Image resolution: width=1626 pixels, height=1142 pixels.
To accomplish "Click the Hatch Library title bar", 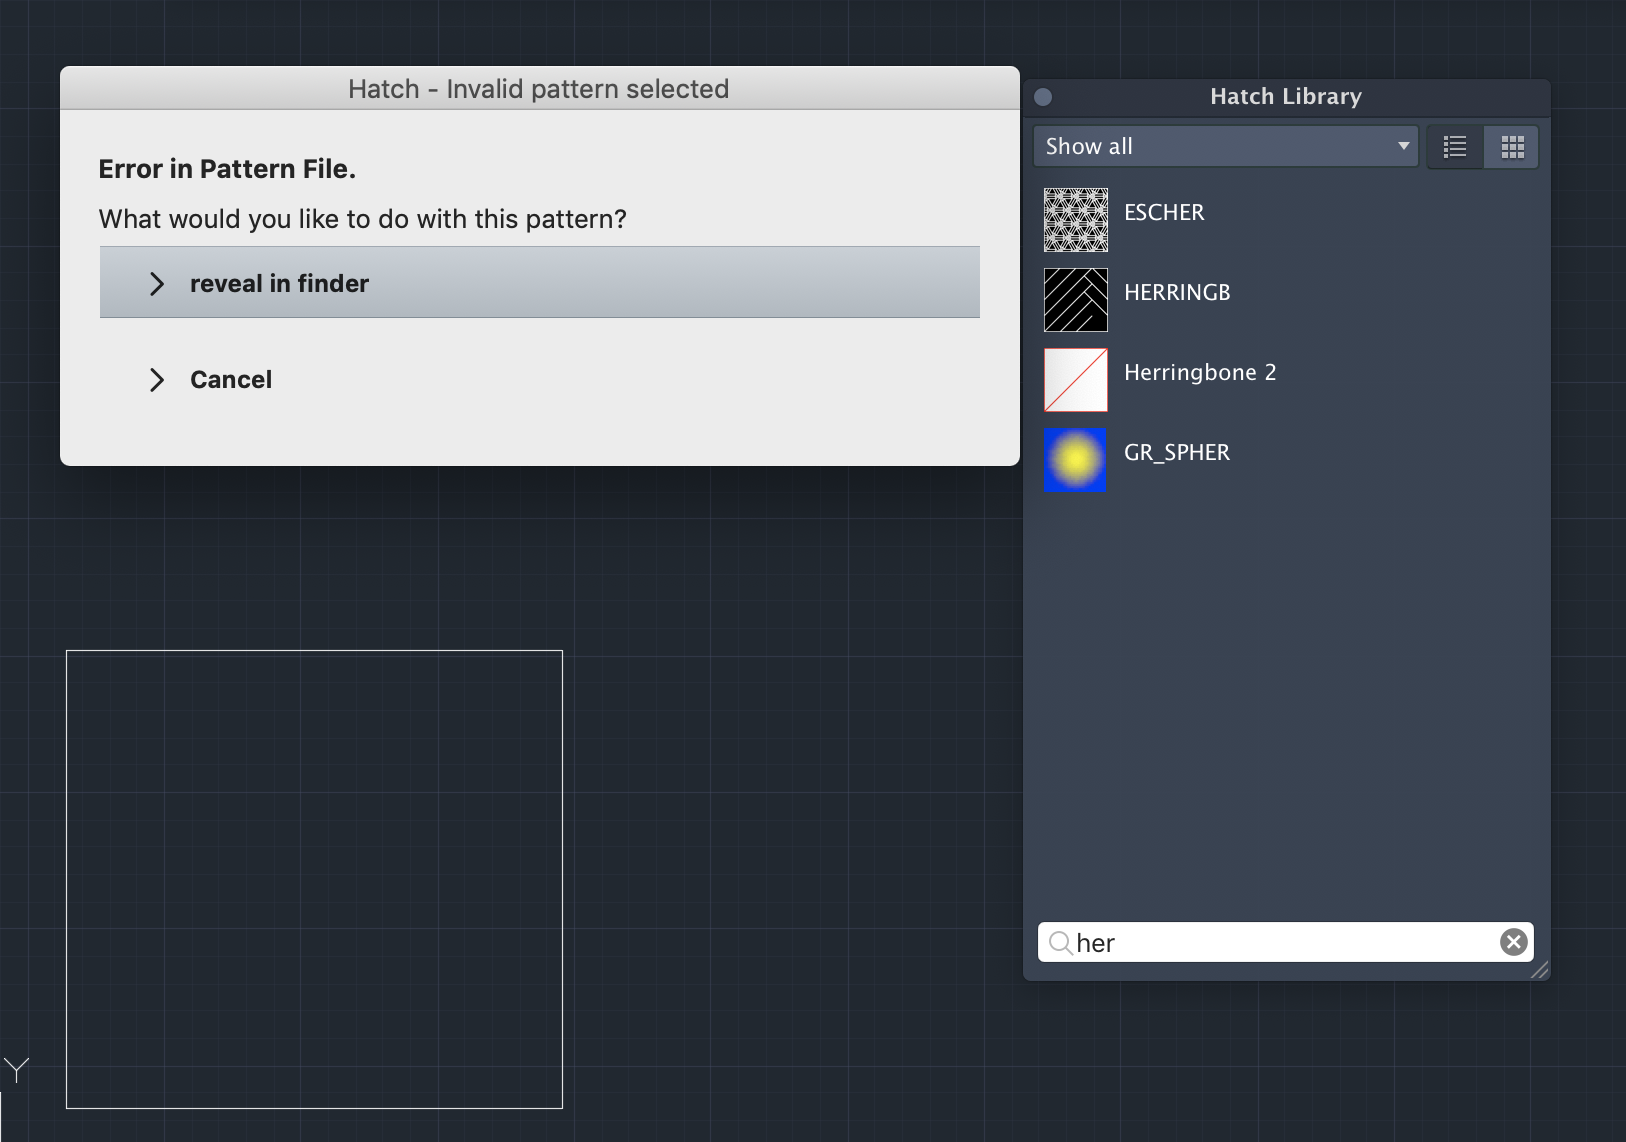I will click(x=1285, y=96).
